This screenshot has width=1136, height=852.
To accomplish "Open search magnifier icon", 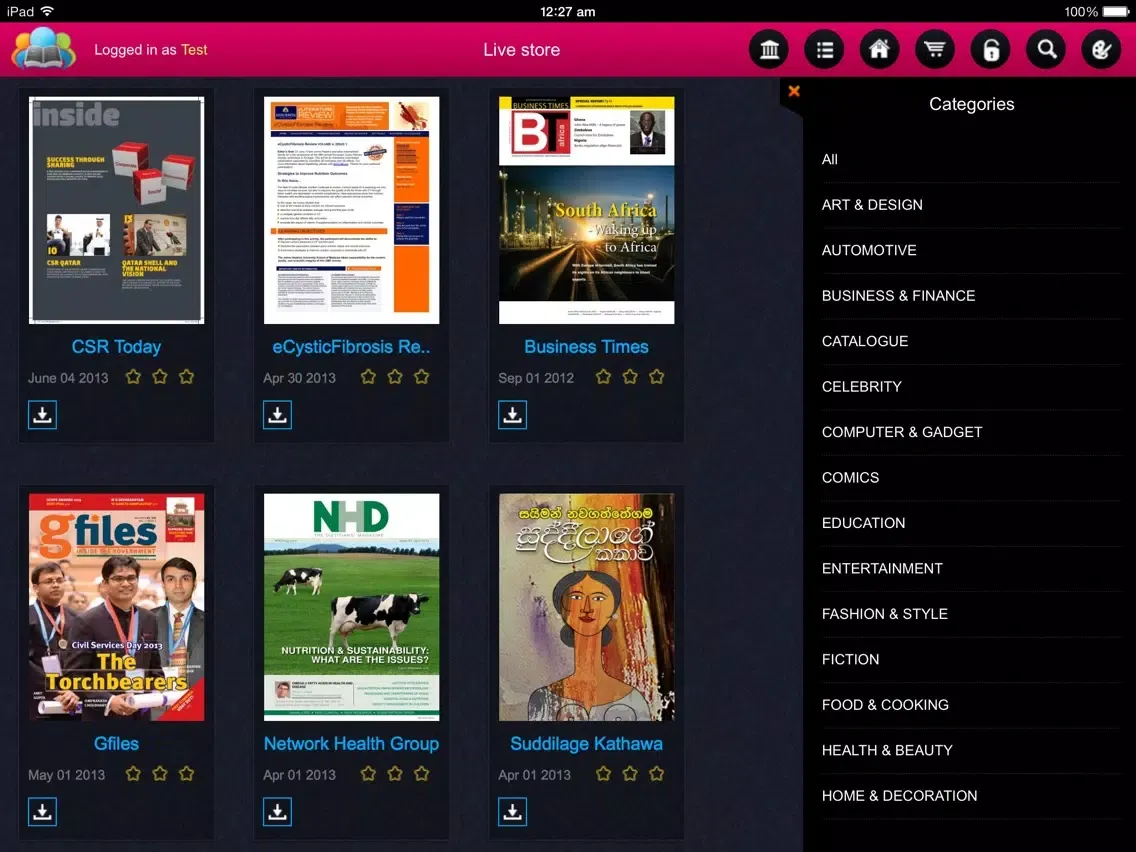I will tap(1046, 49).
